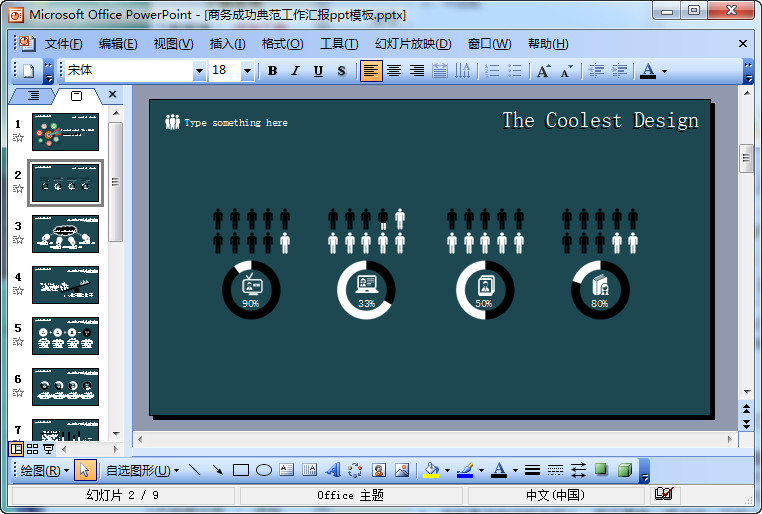Viewport: 762px width, 514px height.
Task: Expand formatting toolbar options at right edge
Action: pyautogui.click(x=749, y=71)
